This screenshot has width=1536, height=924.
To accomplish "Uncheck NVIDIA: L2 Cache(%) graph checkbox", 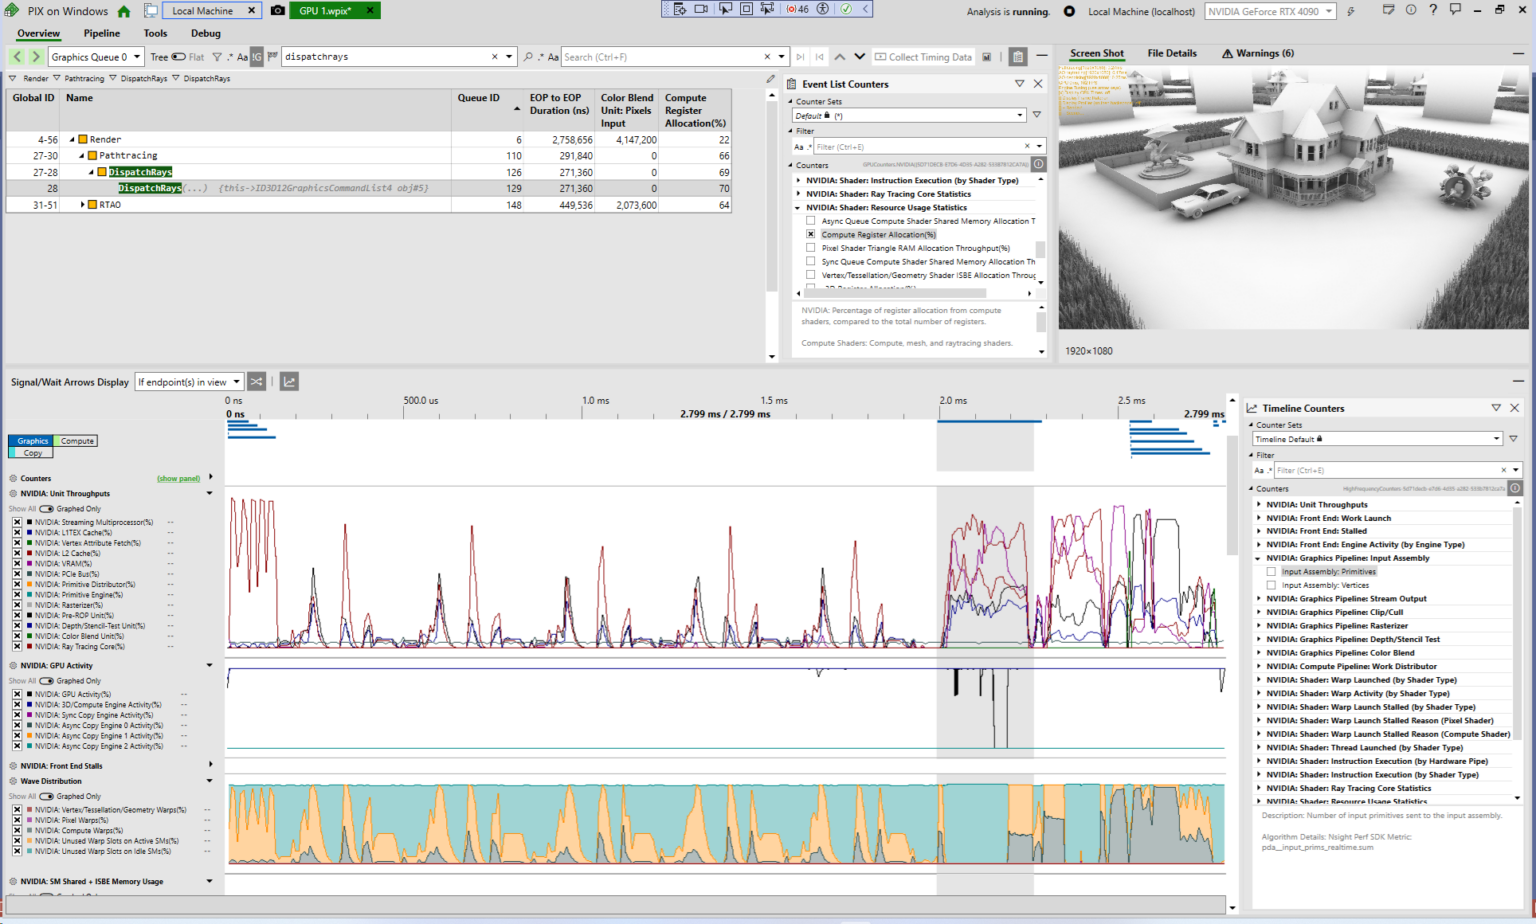I will 17,553.
